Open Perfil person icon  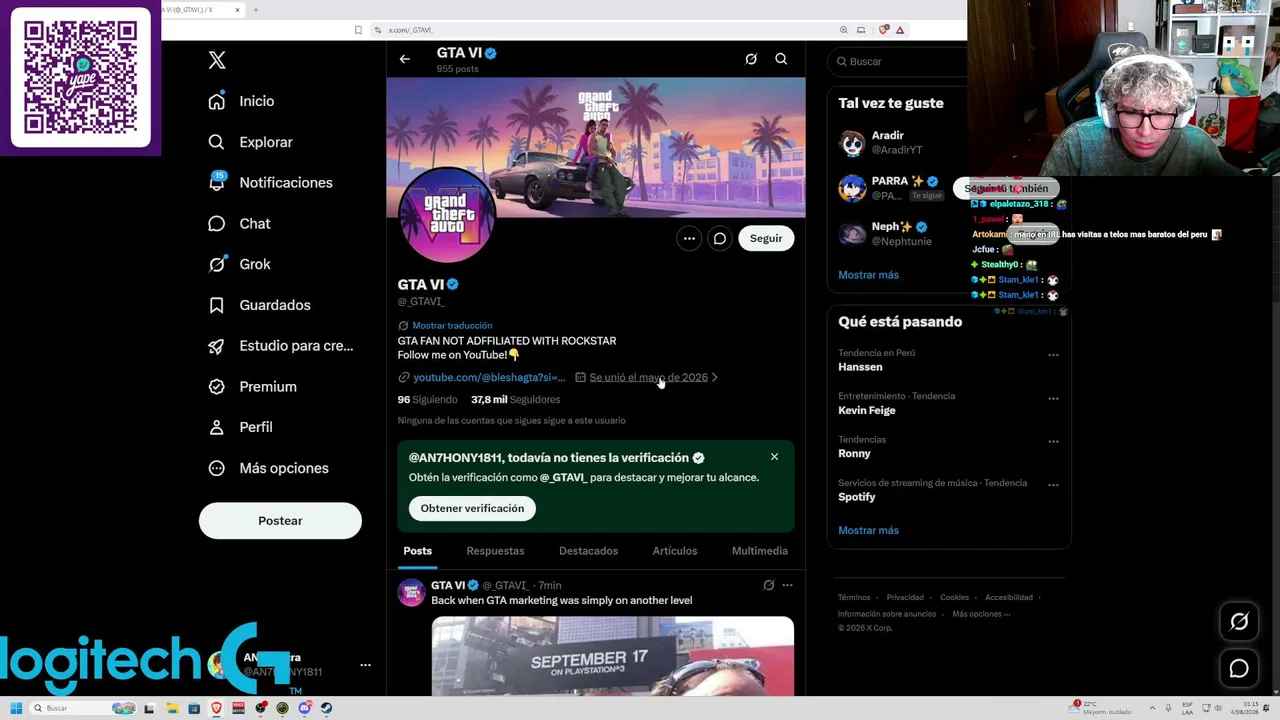click(x=217, y=427)
